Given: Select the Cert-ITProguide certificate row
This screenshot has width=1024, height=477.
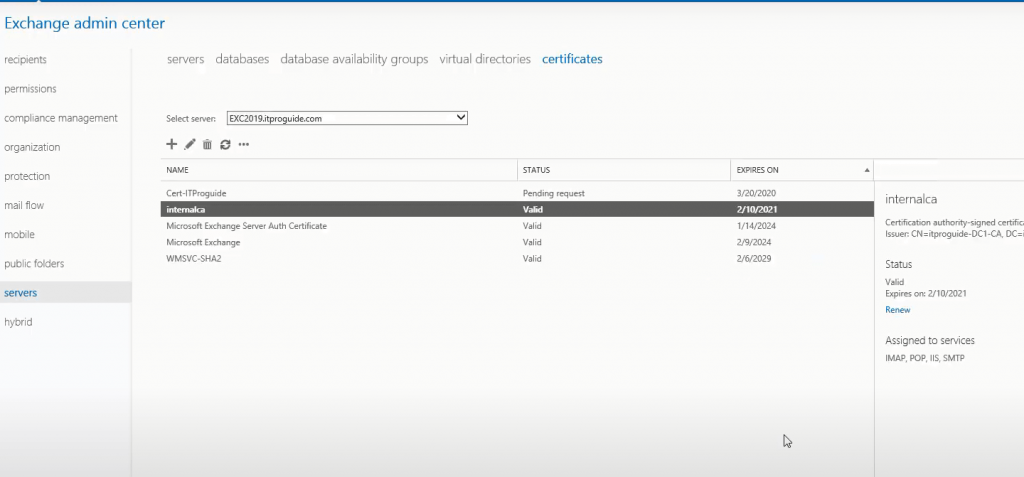Looking at the screenshot, I should 517,193.
